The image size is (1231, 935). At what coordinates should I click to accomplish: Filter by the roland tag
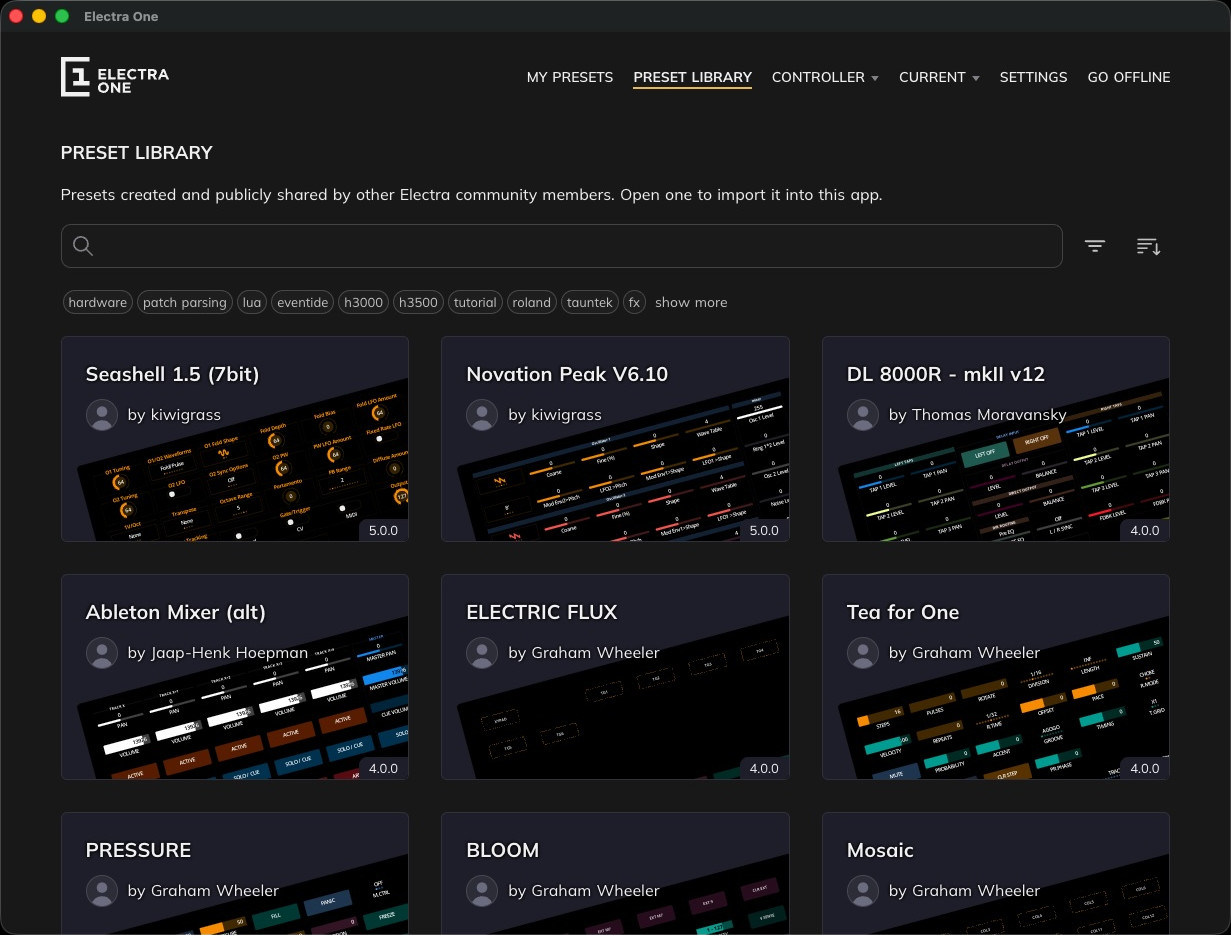coord(531,302)
